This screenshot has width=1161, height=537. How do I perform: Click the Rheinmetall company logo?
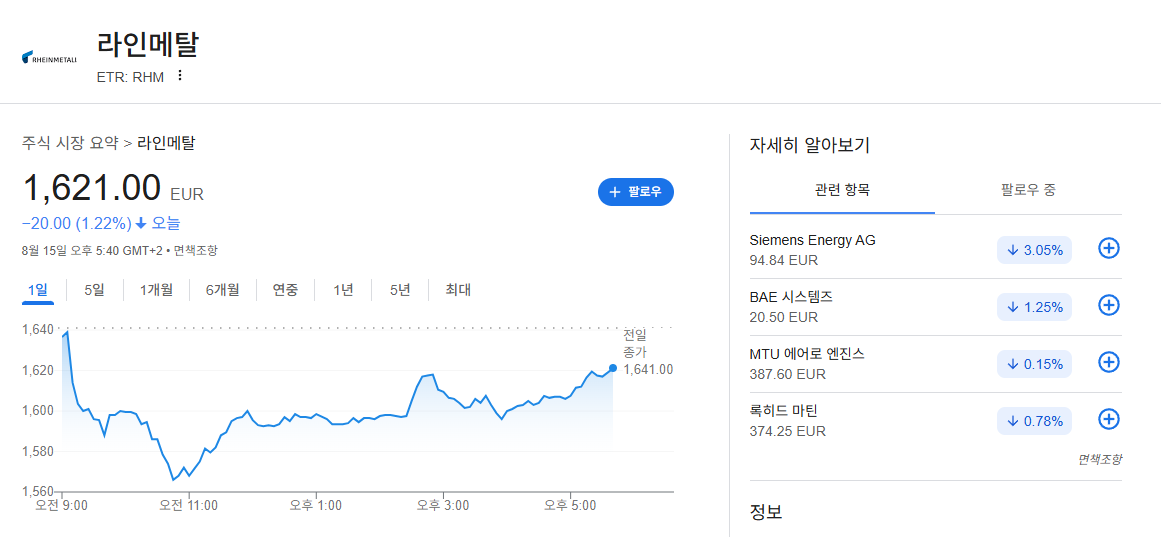[x=50, y=57]
